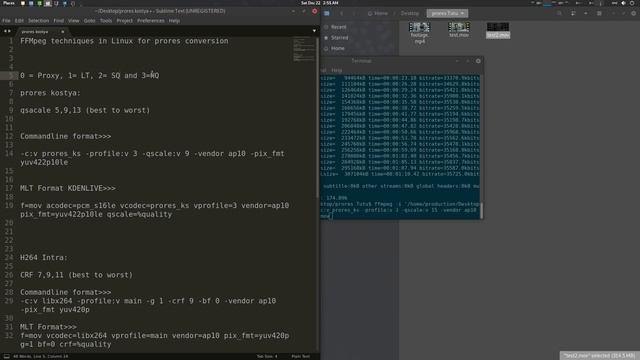Click the 'H264 Intra:' line
This screenshot has width=640, height=360.
tap(44, 258)
